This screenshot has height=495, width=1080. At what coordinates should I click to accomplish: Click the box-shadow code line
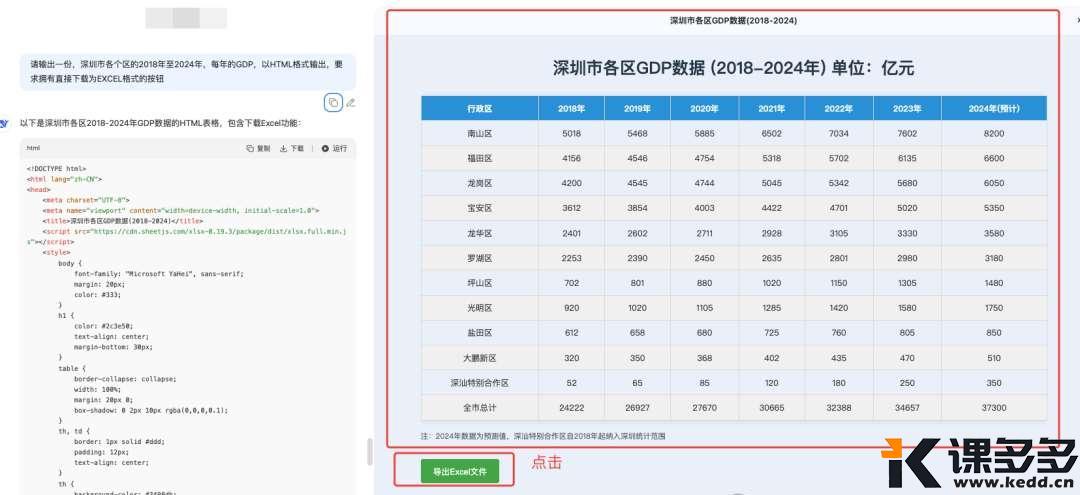tap(151, 410)
